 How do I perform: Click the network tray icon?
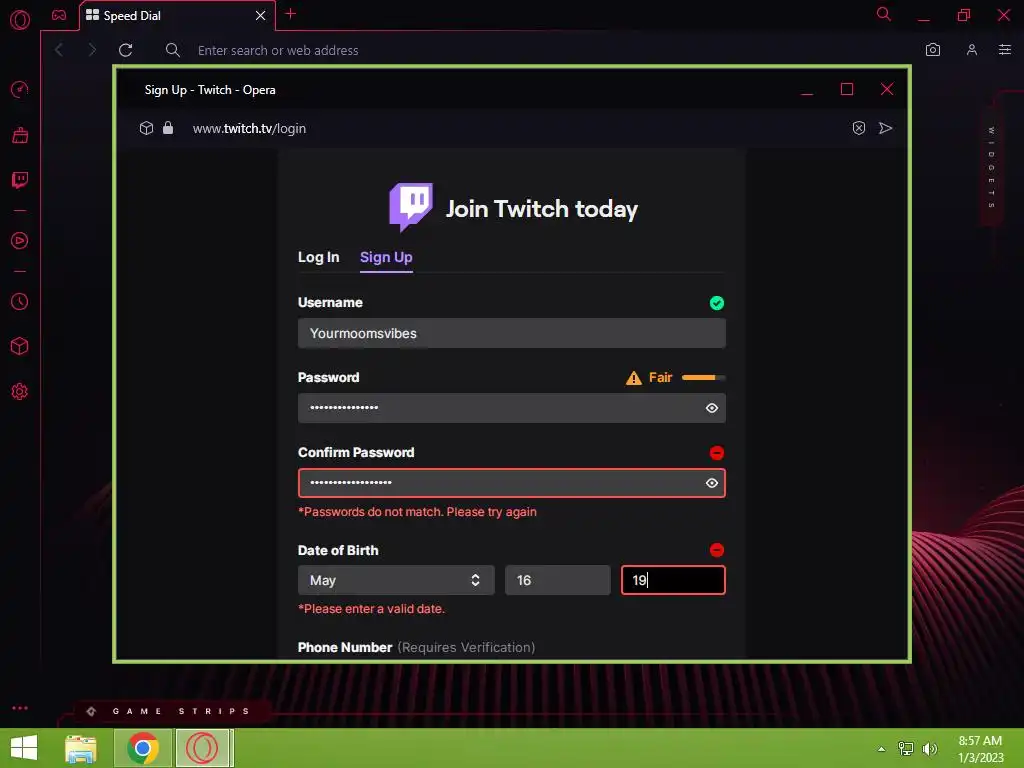(x=906, y=748)
